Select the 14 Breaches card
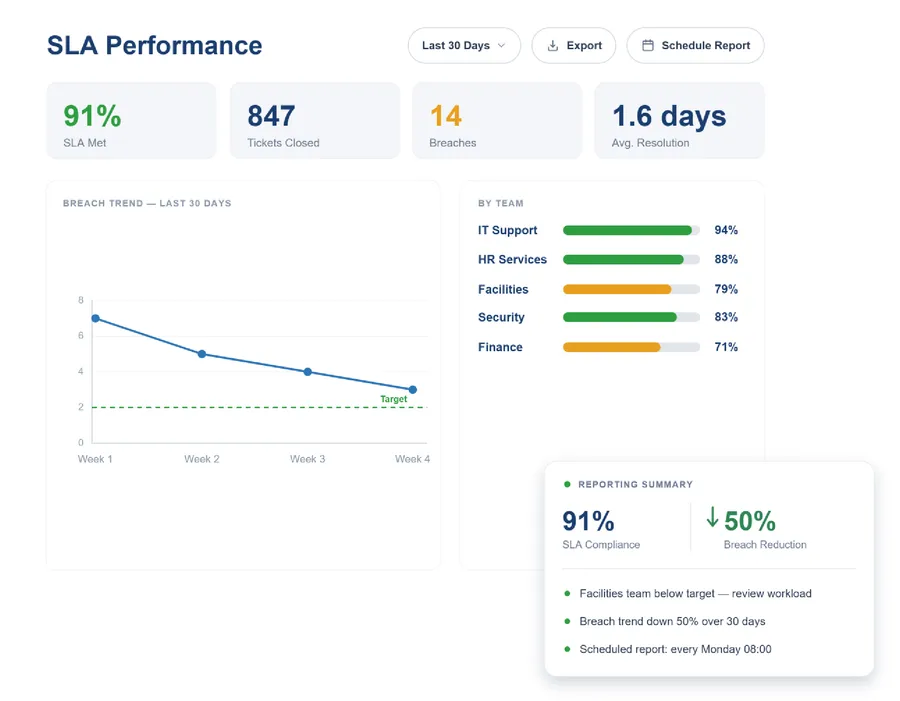Image resolution: width=900 pixels, height=701 pixels. 497,121
